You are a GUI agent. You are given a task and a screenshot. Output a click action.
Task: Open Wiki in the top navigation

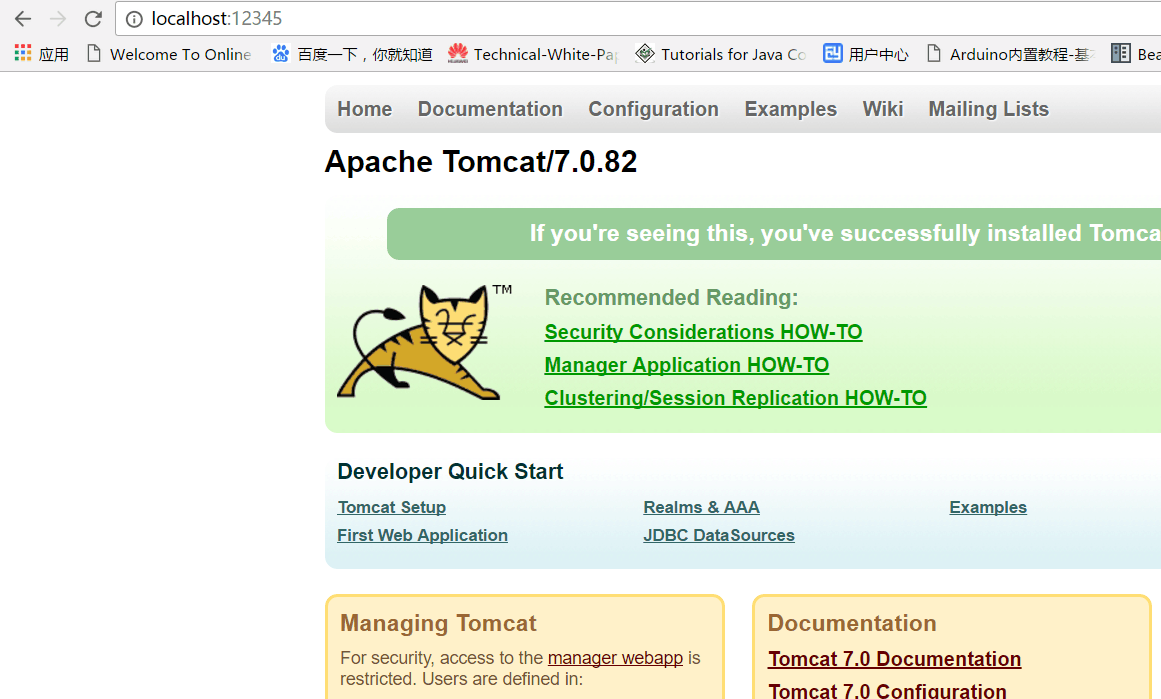pos(883,109)
